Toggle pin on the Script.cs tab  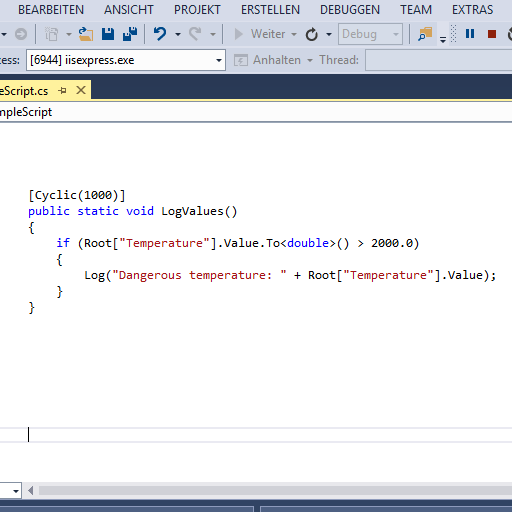pos(62,90)
